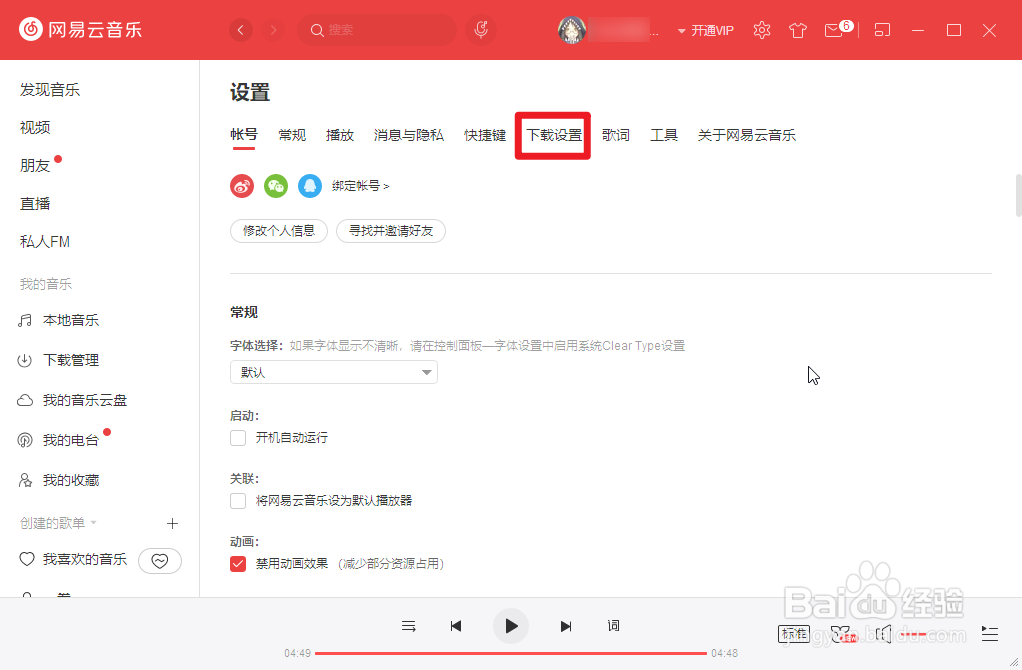Select the 帐号 settings tab
Screen dimensions: 1022x670
[244, 135]
